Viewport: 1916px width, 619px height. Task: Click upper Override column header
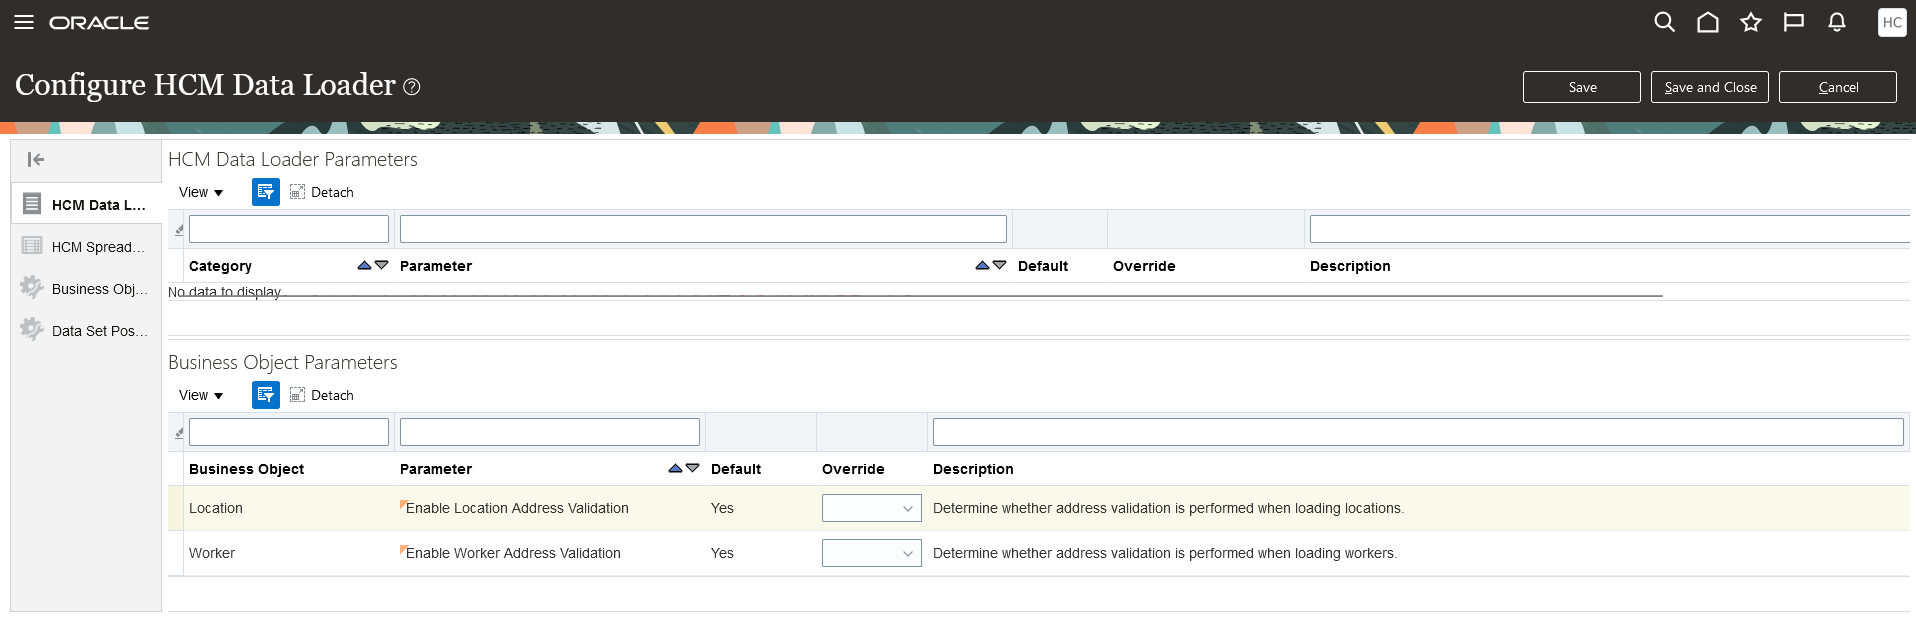[x=1144, y=266]
